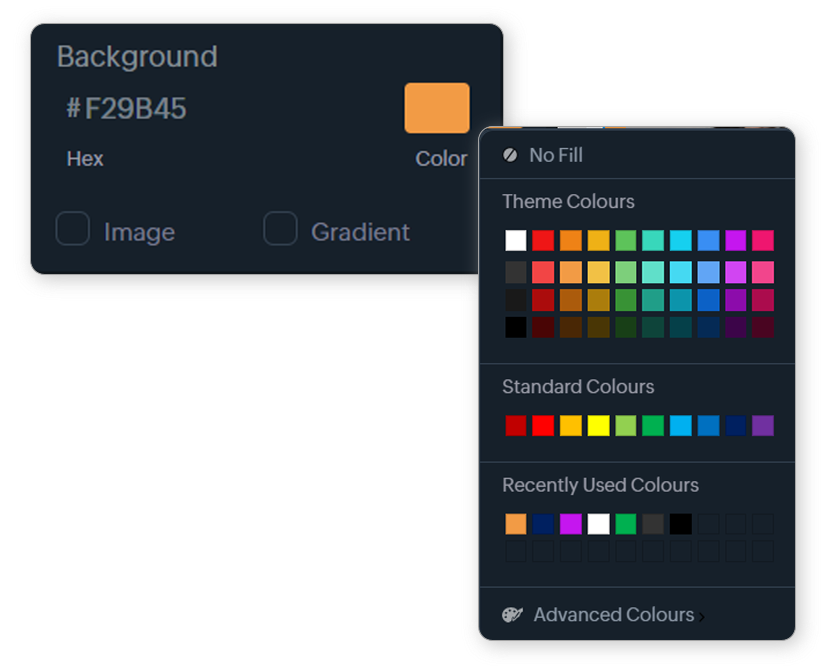
Task: Expand Advanced Colours via its chevron arrow
Action: [701, 617]
